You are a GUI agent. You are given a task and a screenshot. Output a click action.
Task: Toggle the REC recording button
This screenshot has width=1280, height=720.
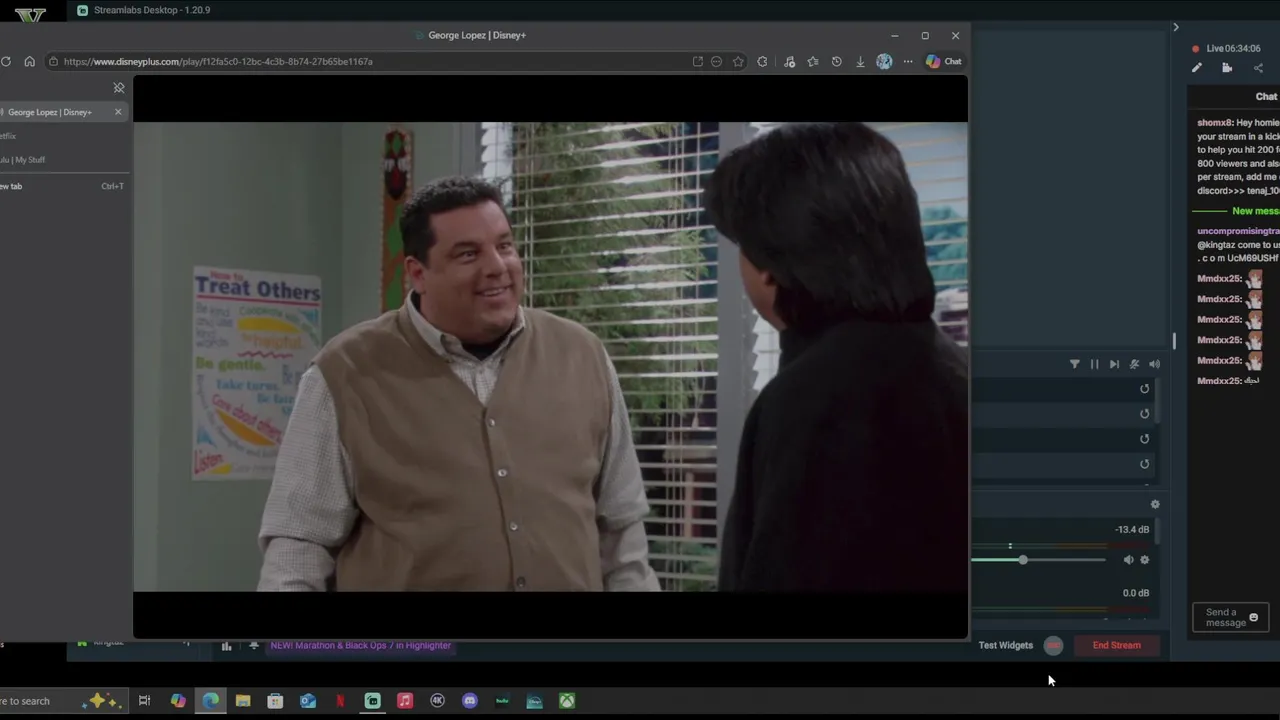(1053, 645)
